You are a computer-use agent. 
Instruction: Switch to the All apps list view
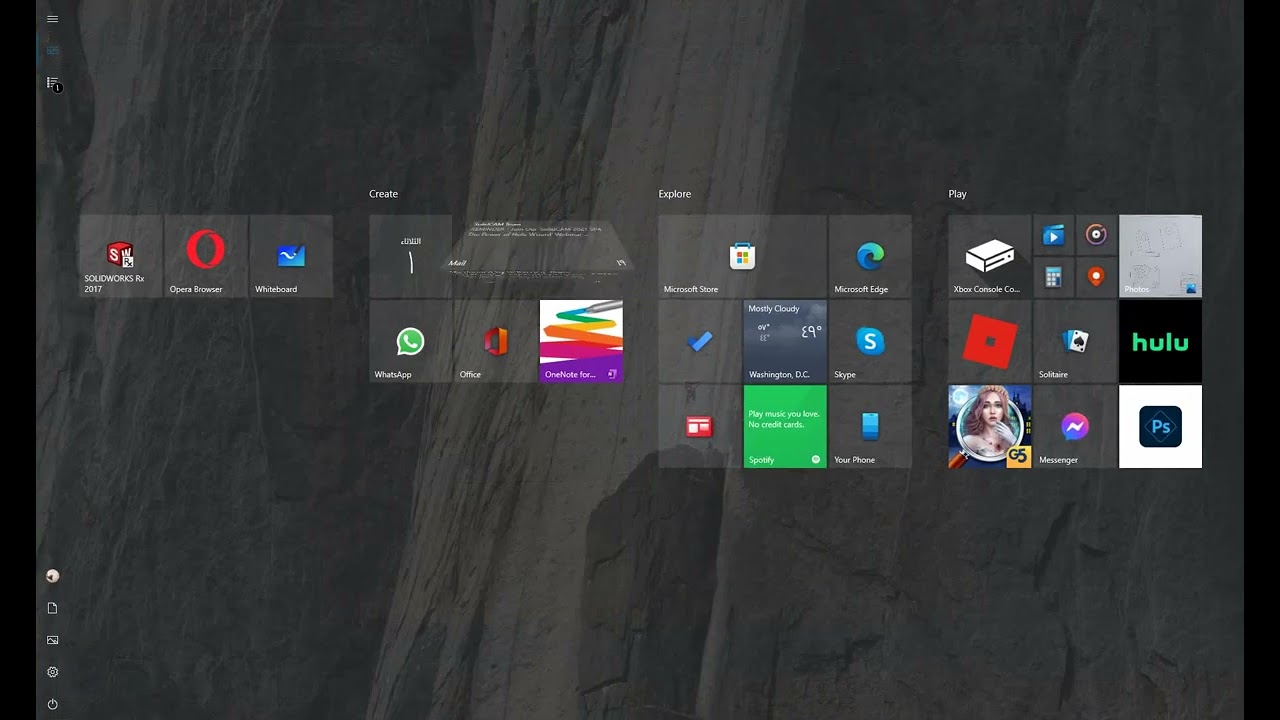[53, 83]
